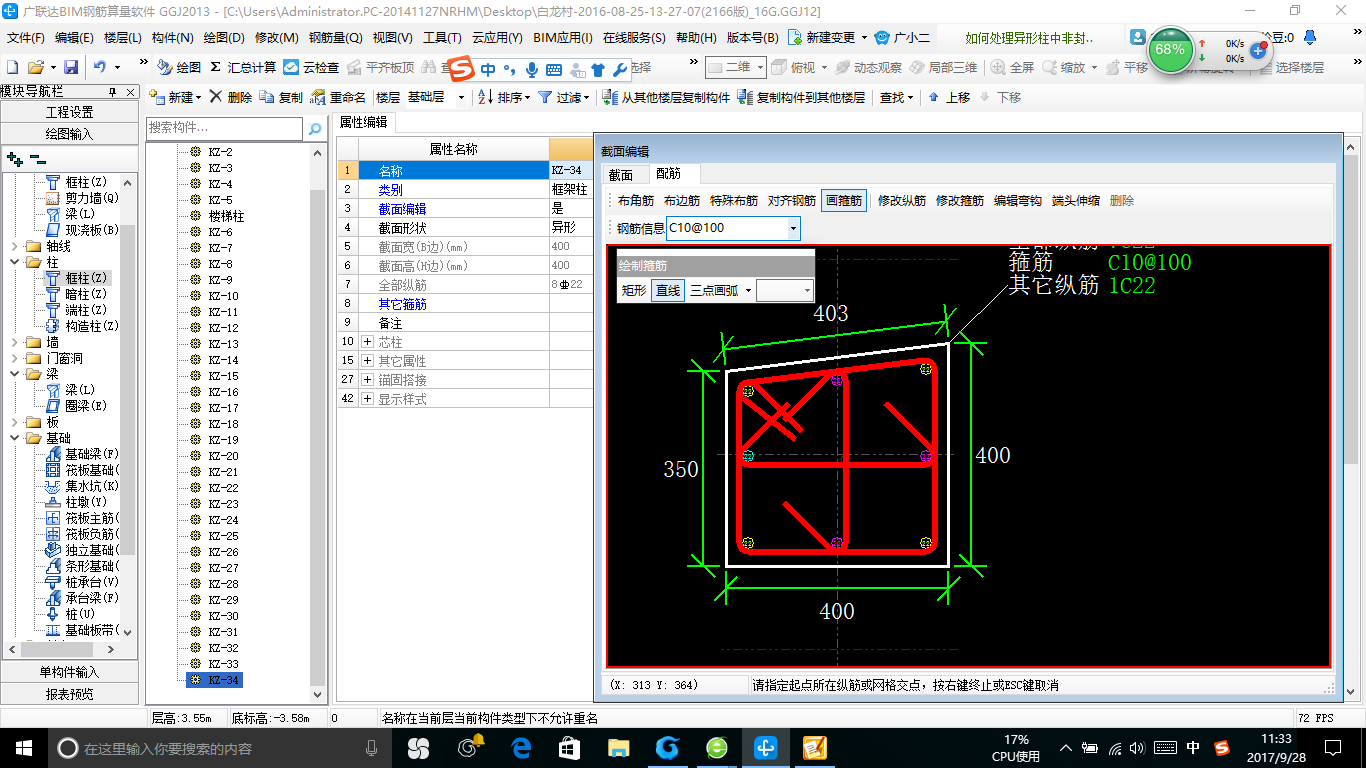Switch to the 截面 tab
This screenshot has width=1366, height=768.
[620, 175]
